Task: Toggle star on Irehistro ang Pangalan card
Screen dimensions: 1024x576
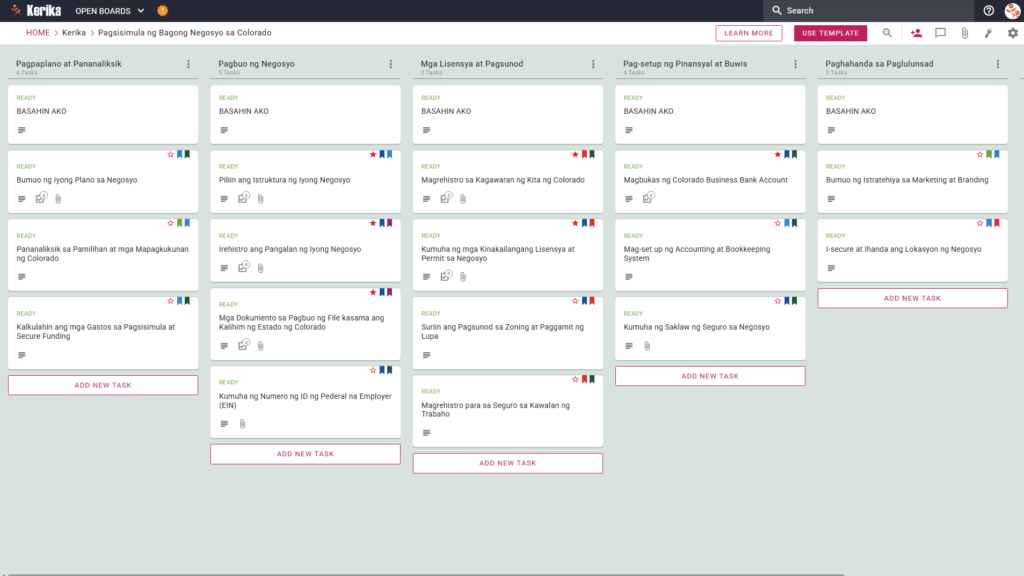Action: click(x=373, y=223)
